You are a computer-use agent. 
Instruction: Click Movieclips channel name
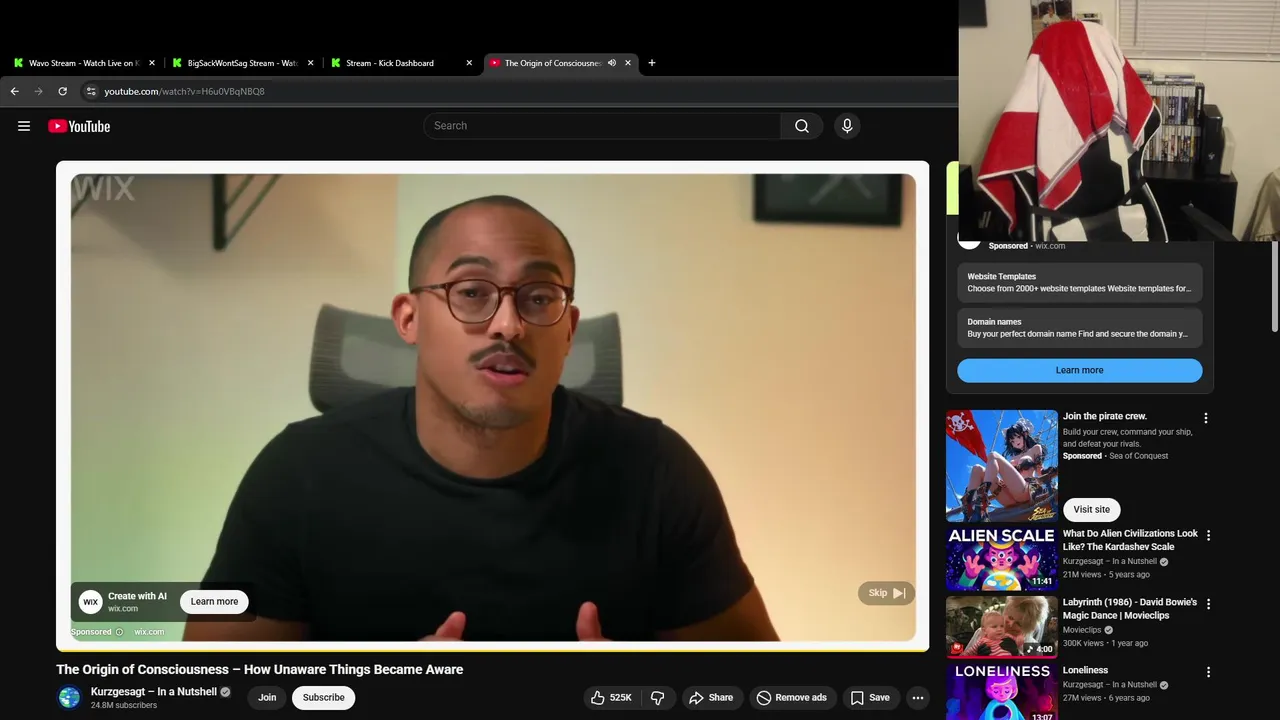click(1082, 630)
